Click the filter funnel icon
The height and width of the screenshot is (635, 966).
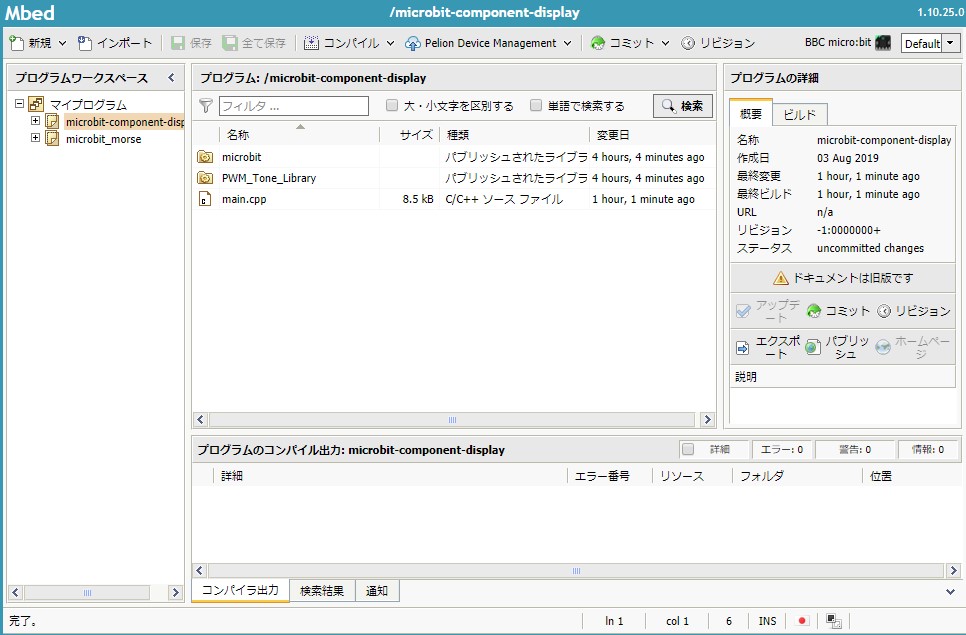[x=206, y=106]
